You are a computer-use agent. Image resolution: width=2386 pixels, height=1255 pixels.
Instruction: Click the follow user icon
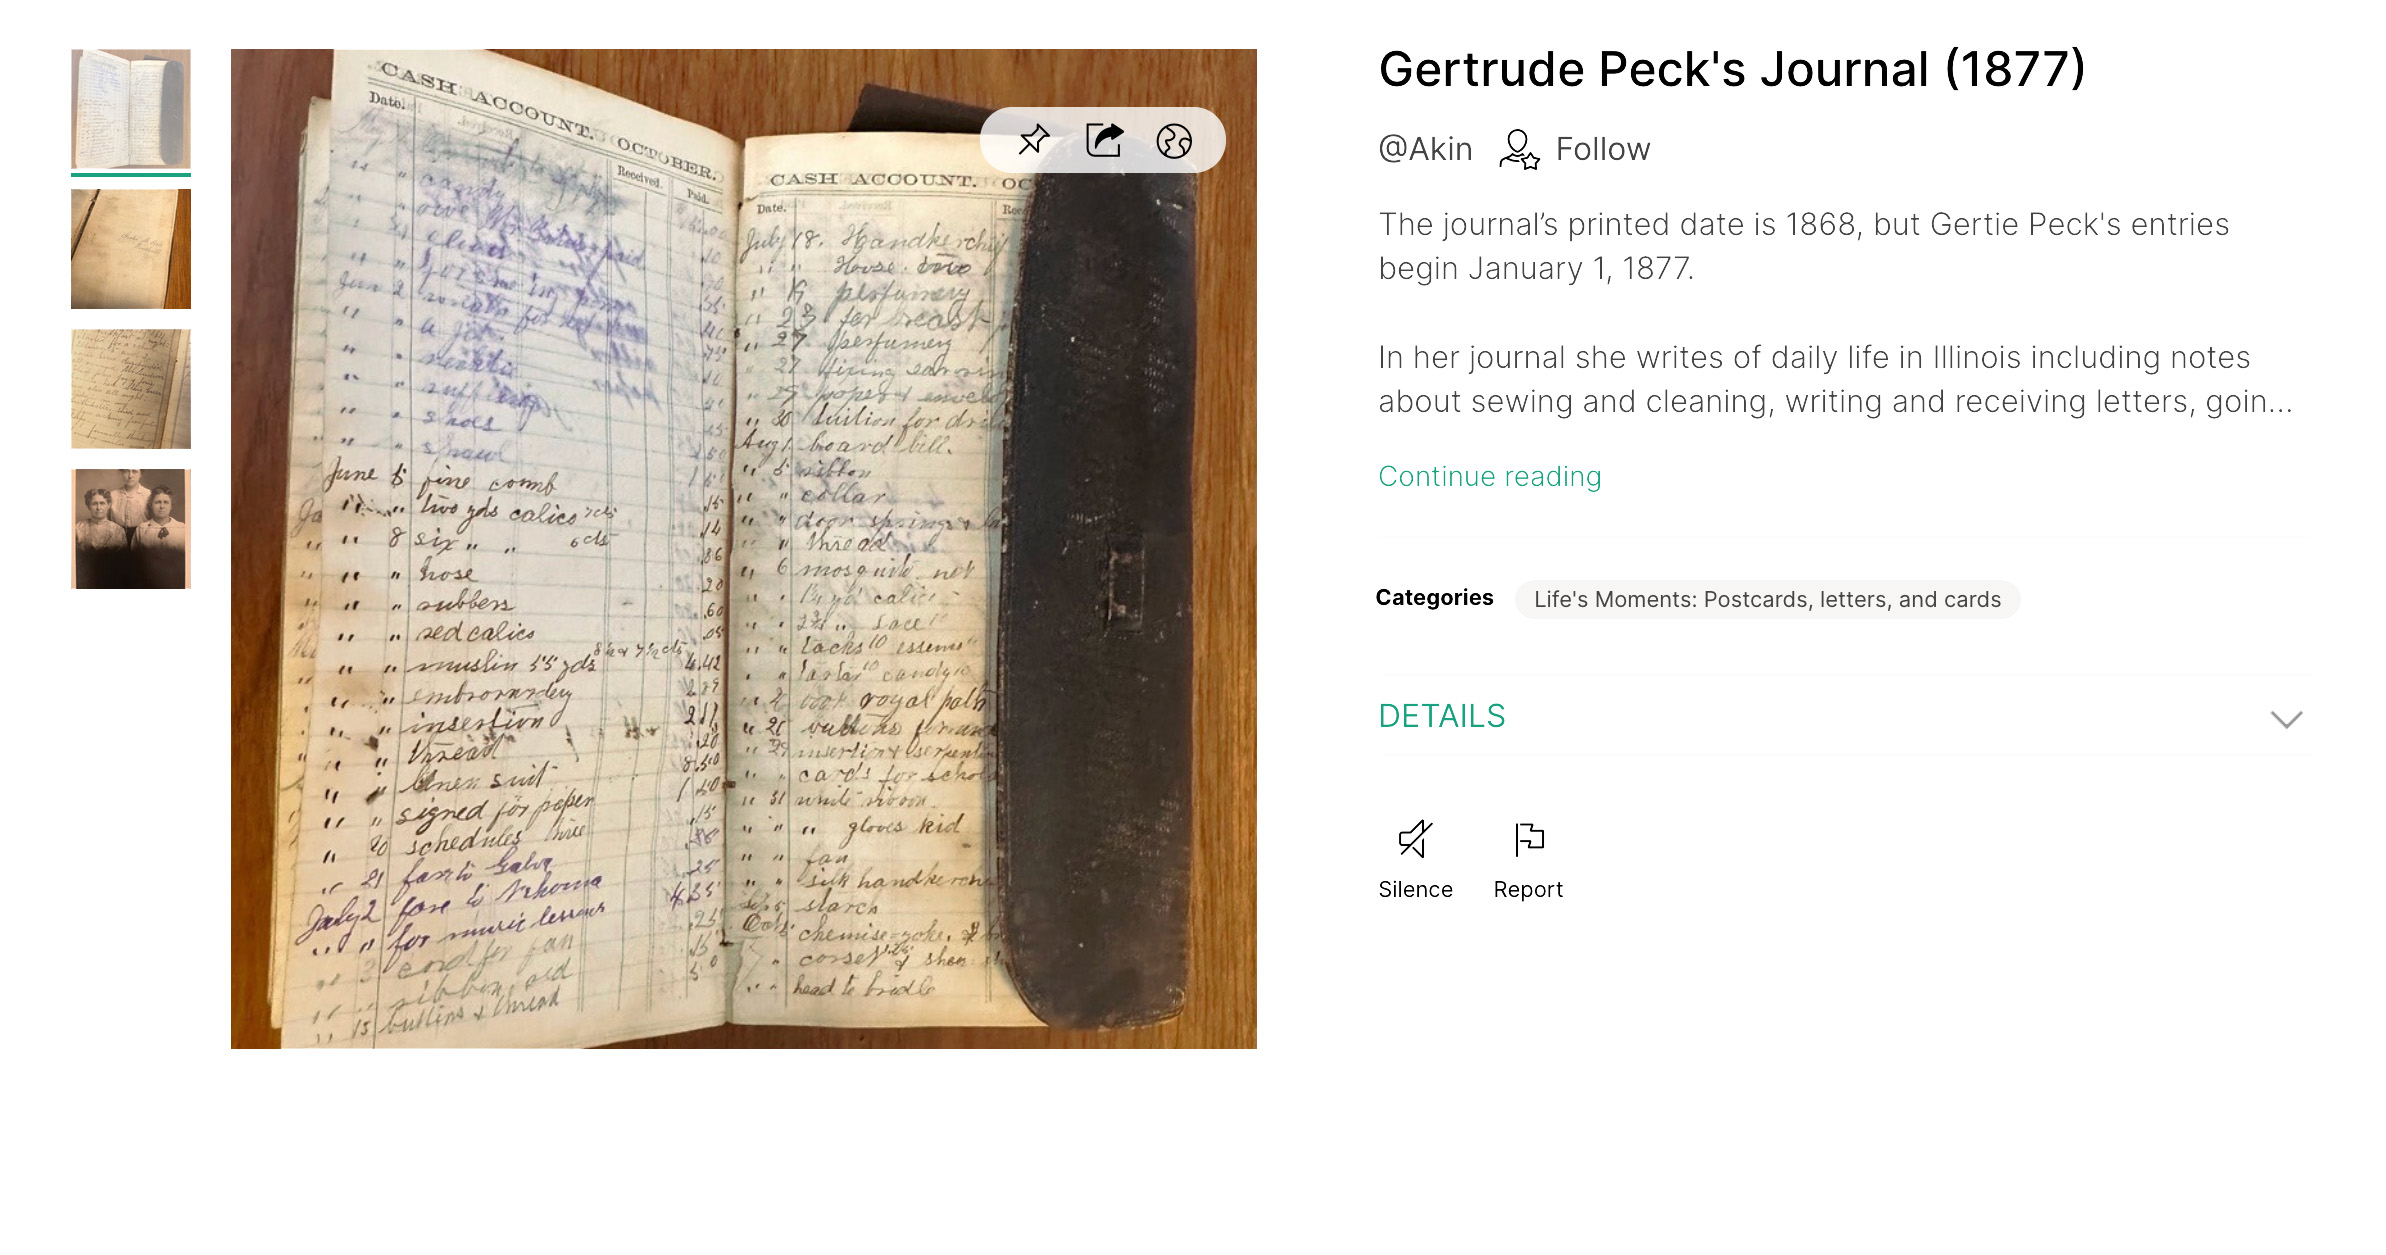coord(1518,150)
